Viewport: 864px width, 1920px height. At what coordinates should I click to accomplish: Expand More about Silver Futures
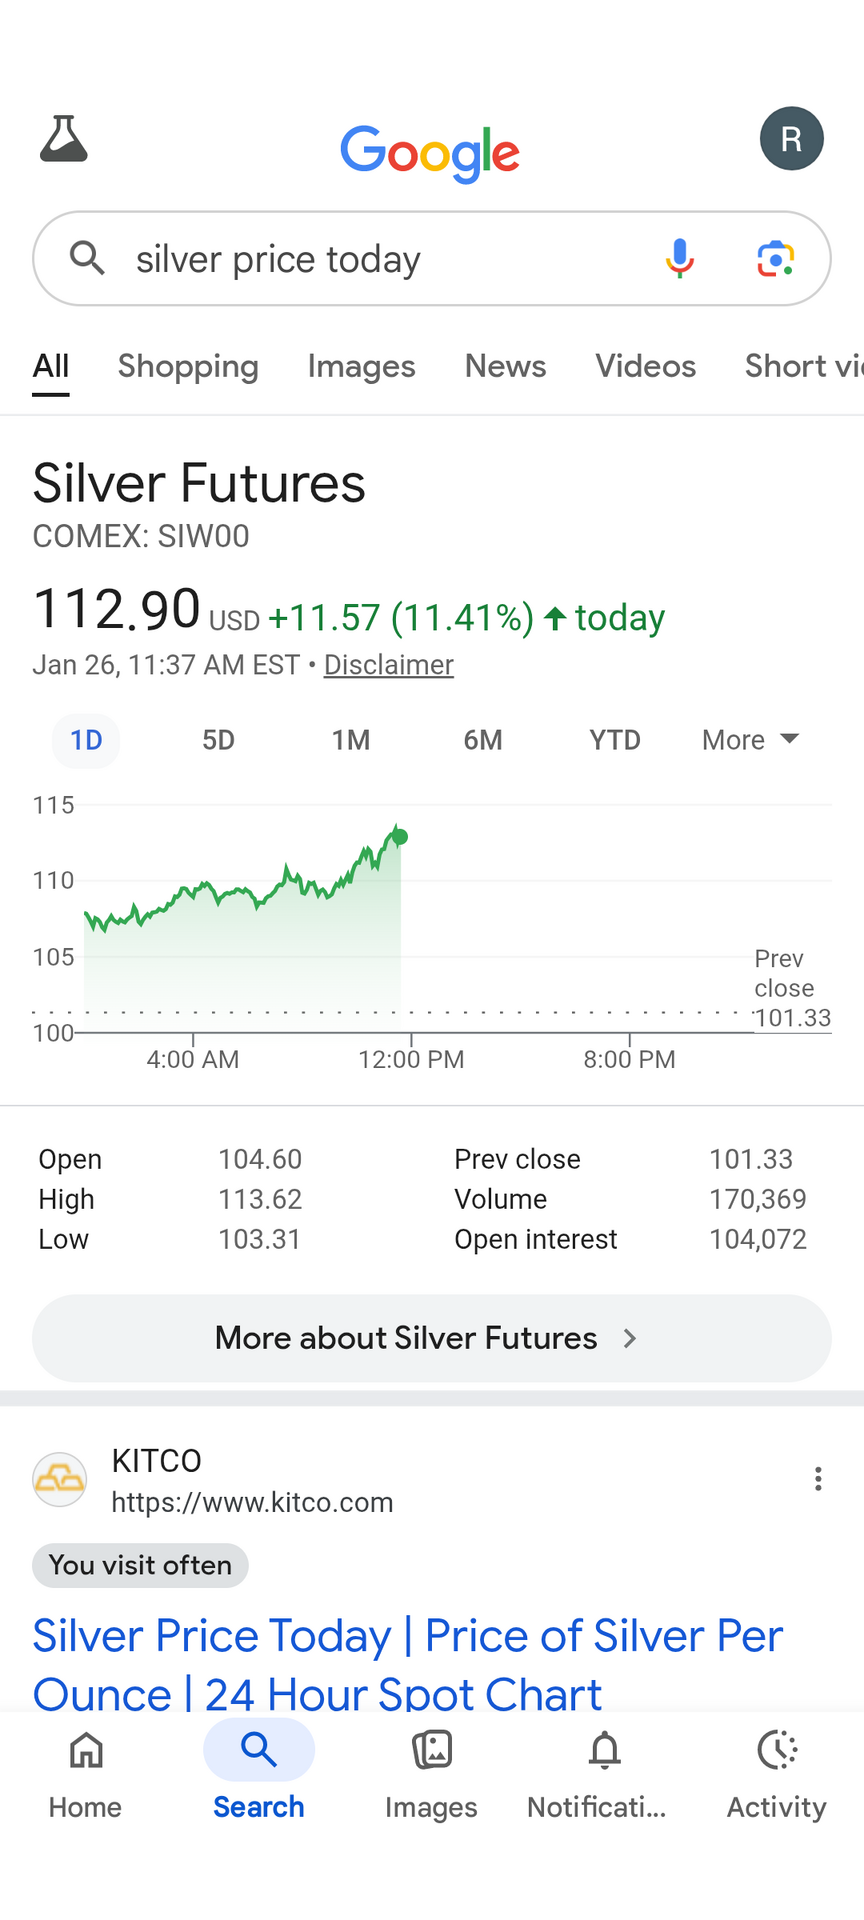432,1338
